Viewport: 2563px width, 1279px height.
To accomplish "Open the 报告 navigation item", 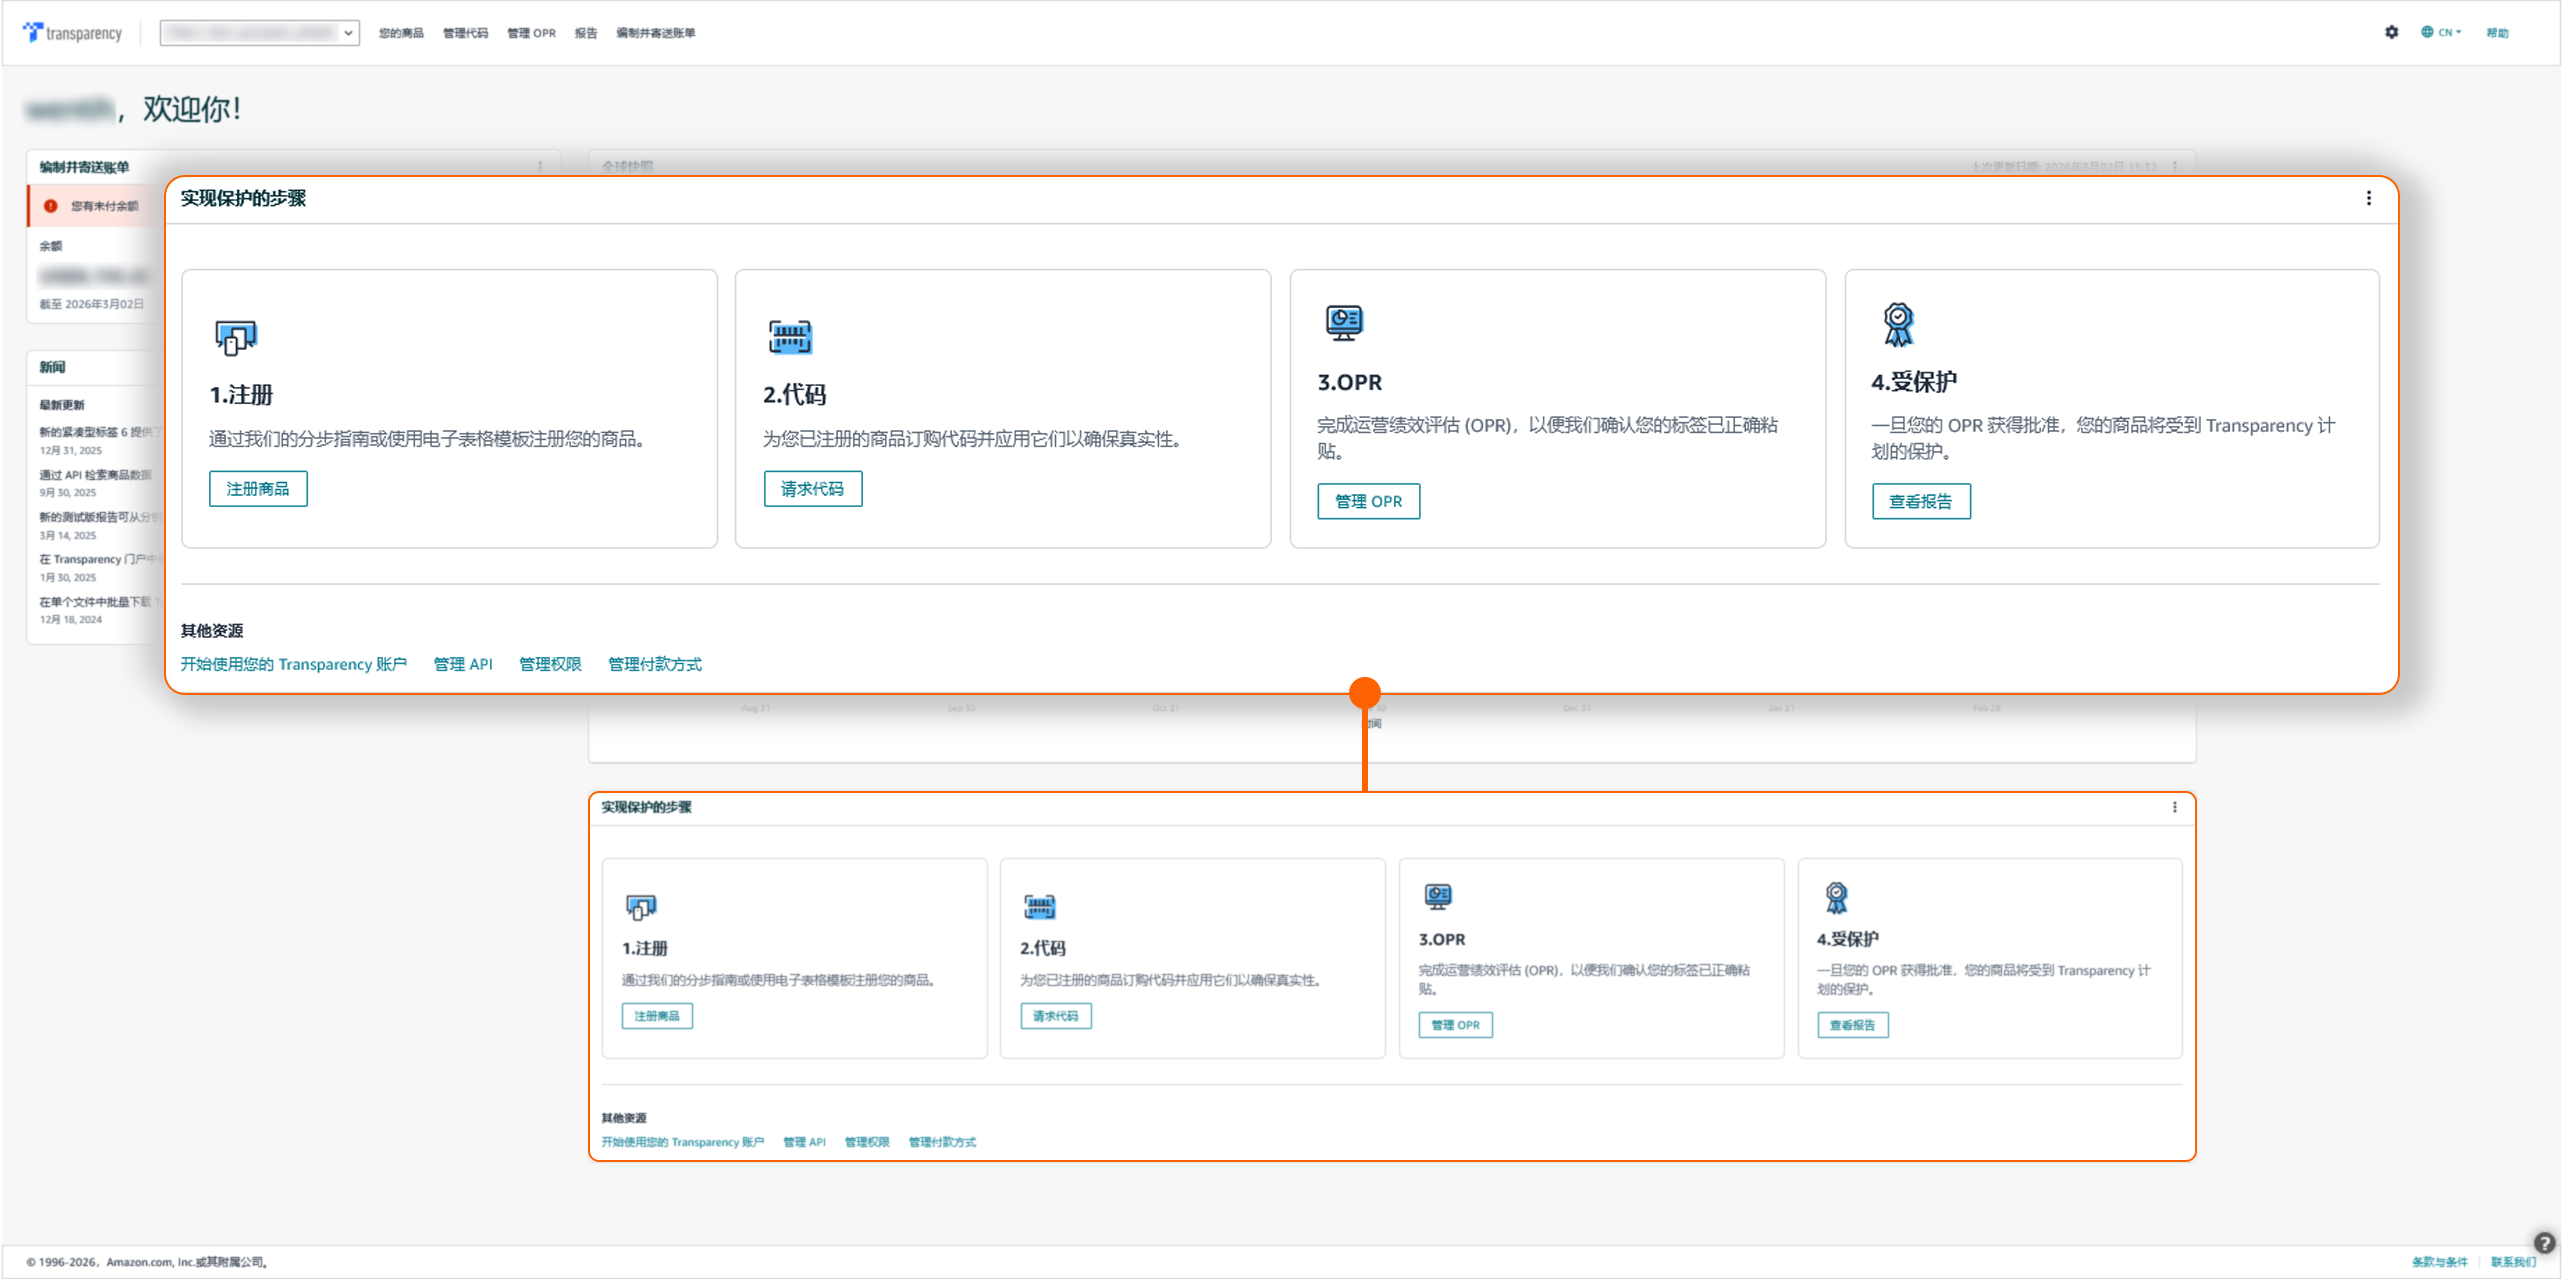I will coord(586,33).
